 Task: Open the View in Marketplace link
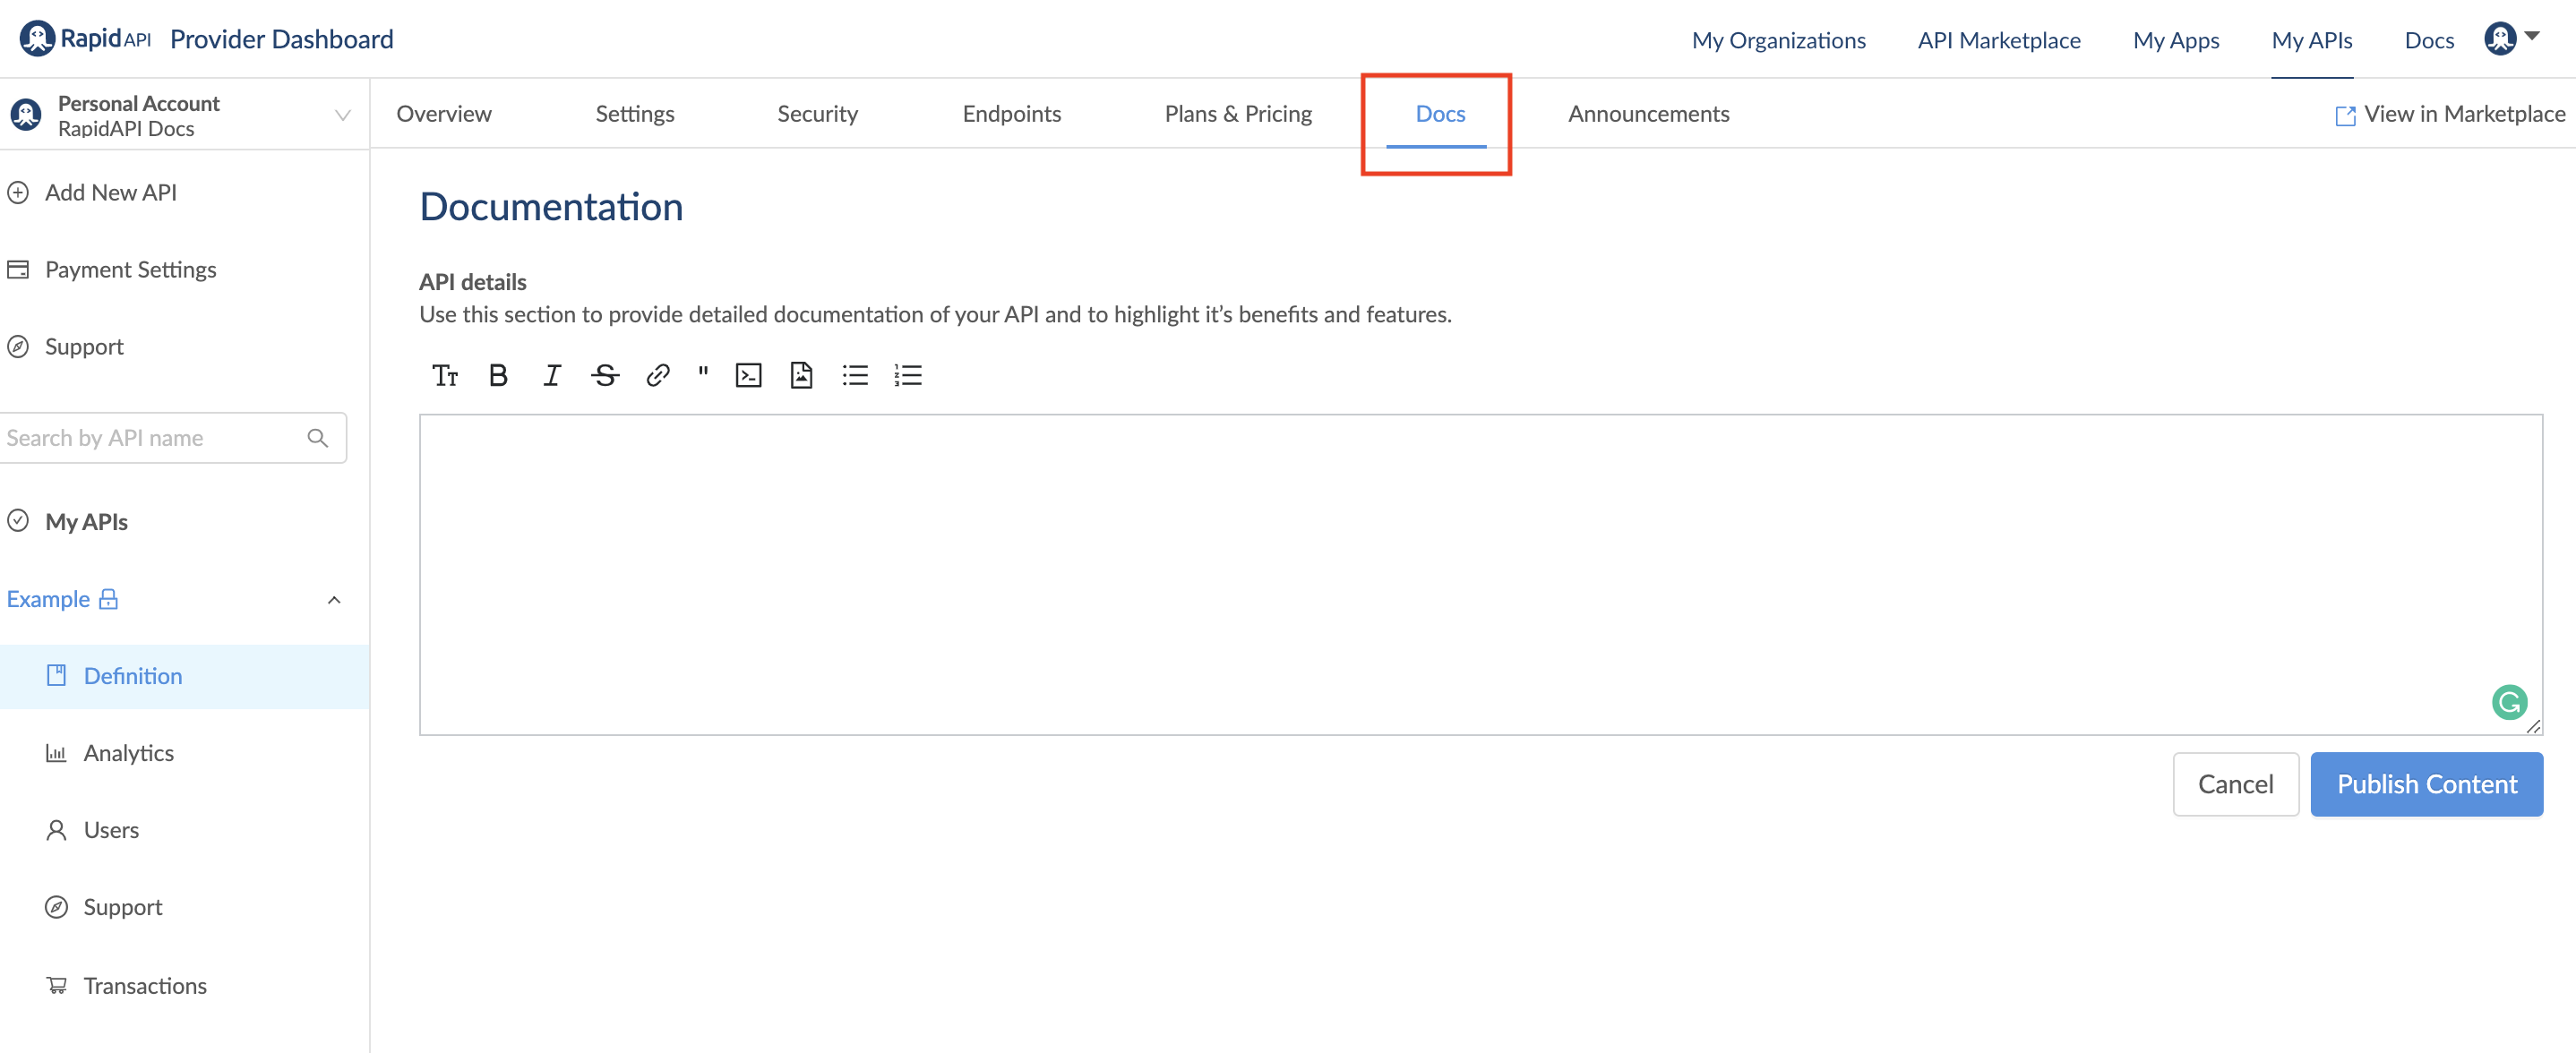[x=2450, y=114]
